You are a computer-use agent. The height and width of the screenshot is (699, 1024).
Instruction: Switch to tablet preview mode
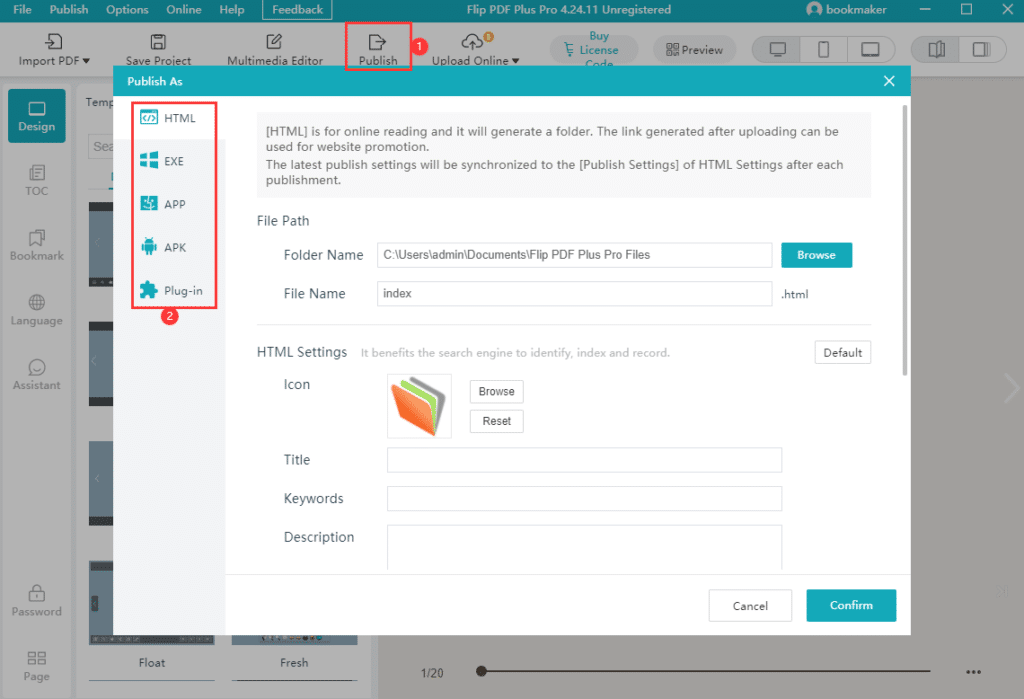871,48
